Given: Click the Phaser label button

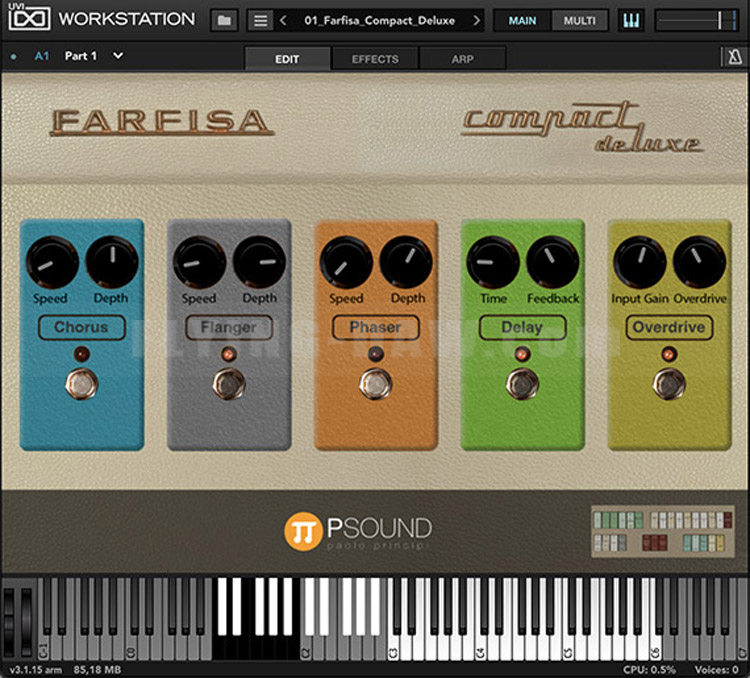Looking at the screenshot, I should [376, 328].
